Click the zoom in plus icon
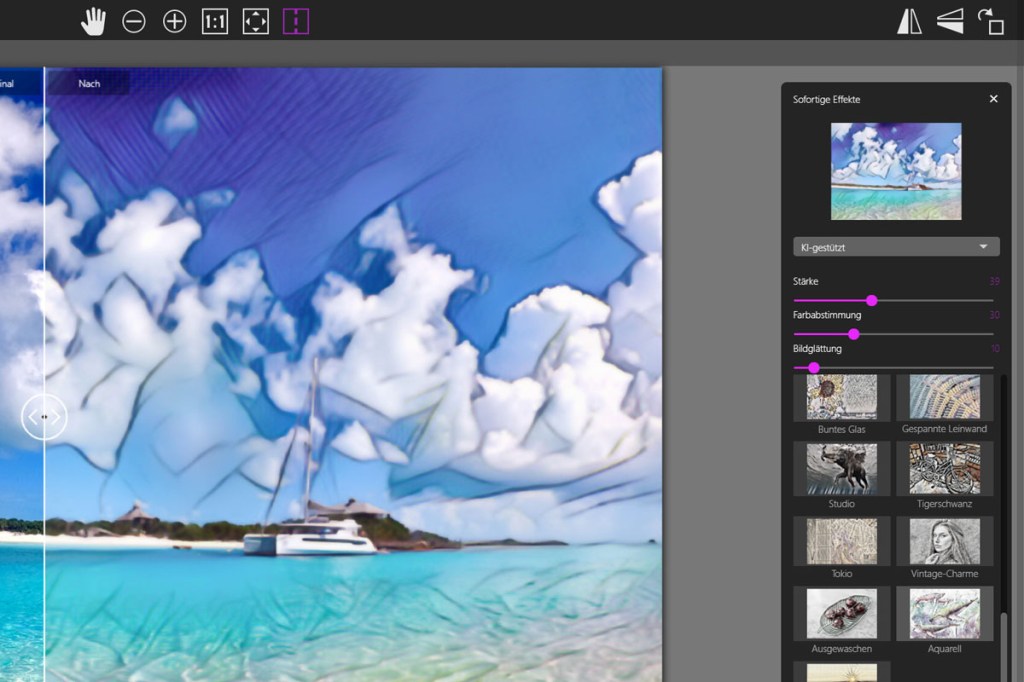Image resolution: width=1024 pixels, height=682 pixels. pyautogui.click(x=174, y=22)
